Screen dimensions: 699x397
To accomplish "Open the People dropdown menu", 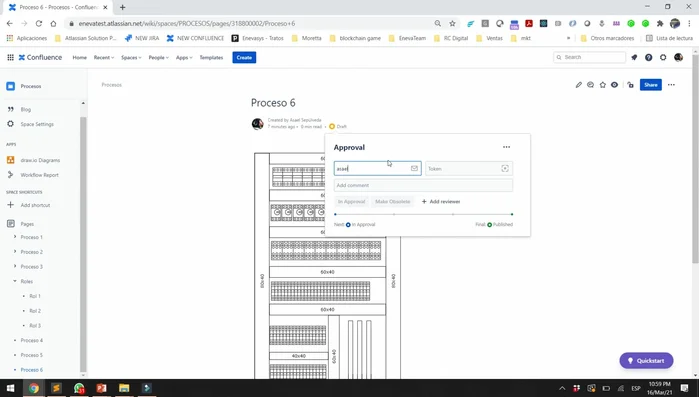I will tap(158, 57).
